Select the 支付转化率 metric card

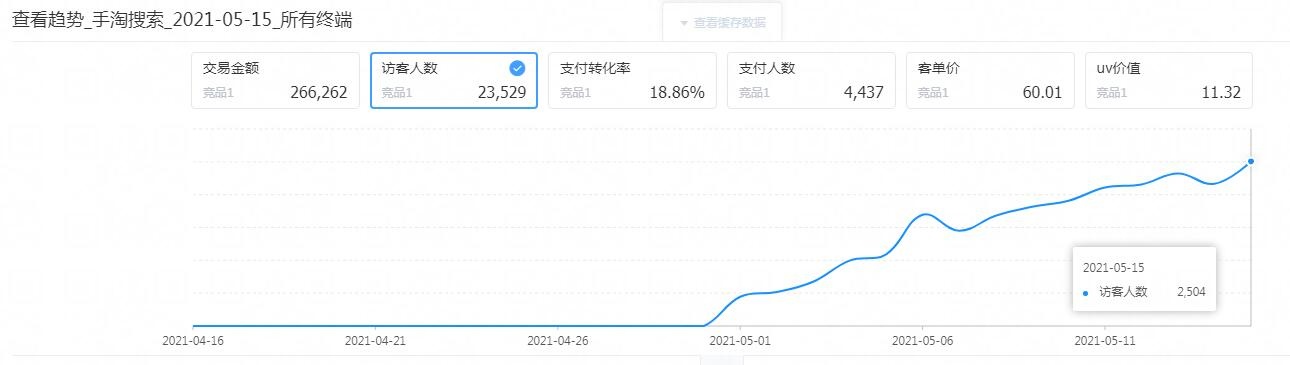(632, 80)
